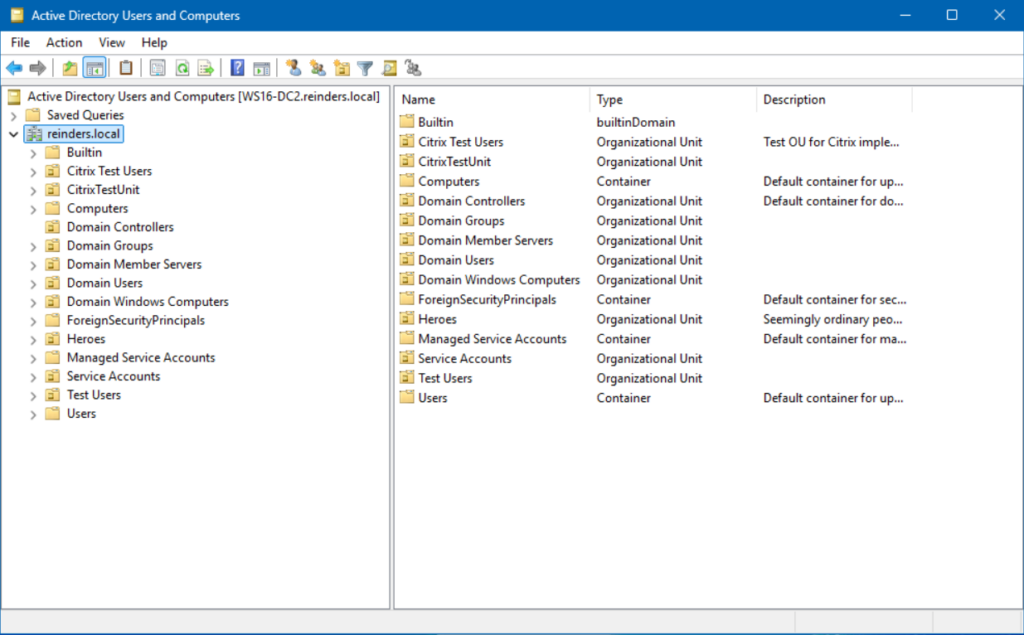Expand Test Users node in tree
1024x635 pixels.
coord(33,395)
